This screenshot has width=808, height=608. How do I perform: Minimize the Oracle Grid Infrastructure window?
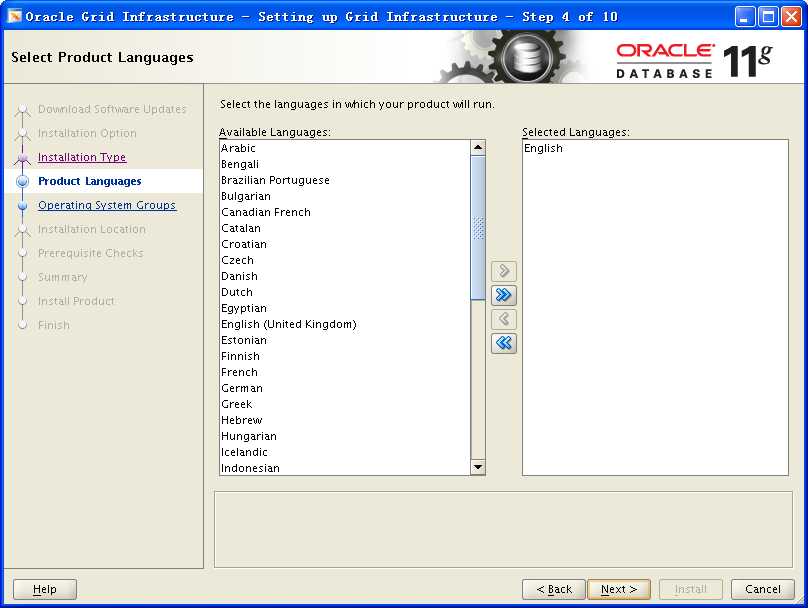tap(744, 17)
